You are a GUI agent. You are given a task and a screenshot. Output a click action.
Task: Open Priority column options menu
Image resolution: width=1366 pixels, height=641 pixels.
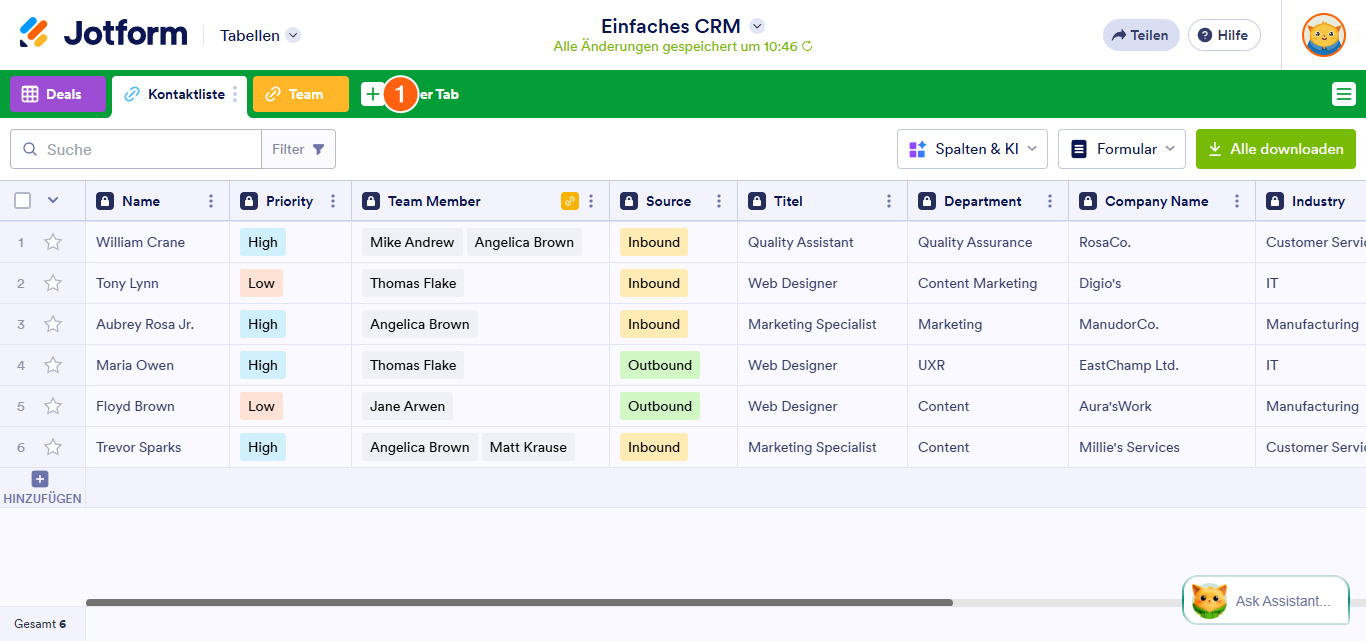333,201
